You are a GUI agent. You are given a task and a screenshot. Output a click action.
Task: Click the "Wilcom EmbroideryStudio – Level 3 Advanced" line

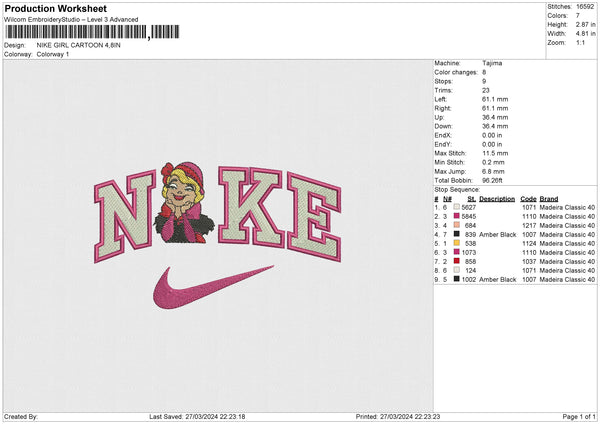(x=71, y=20)
